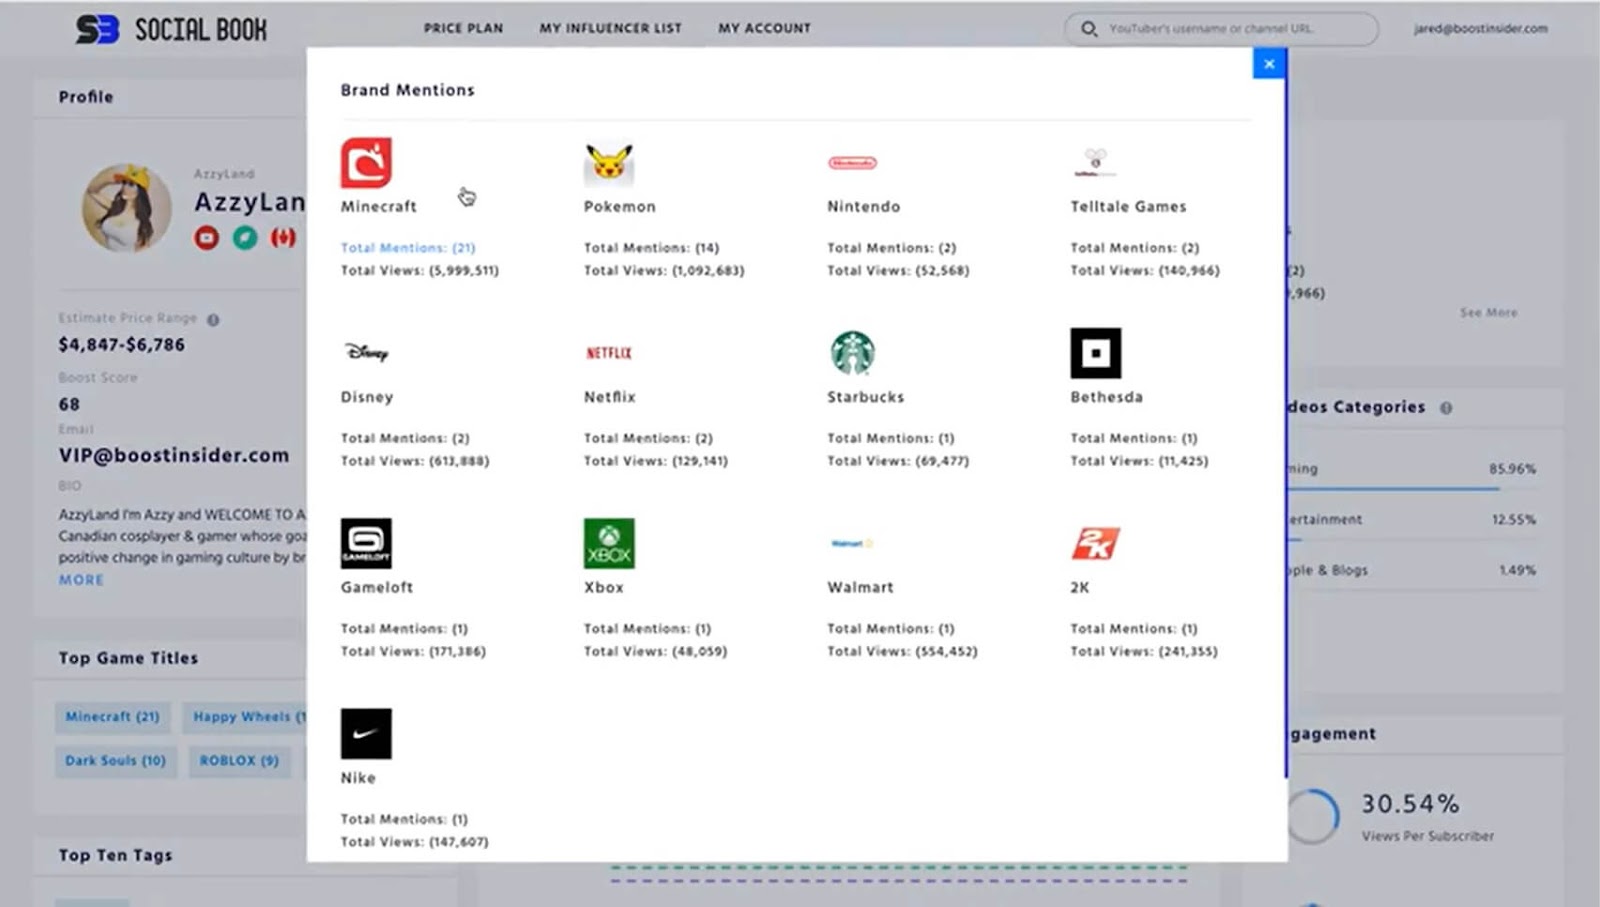Focus the YouTuber username search field
Viewport: 1600px width, 907px height.
(1221, 29)
